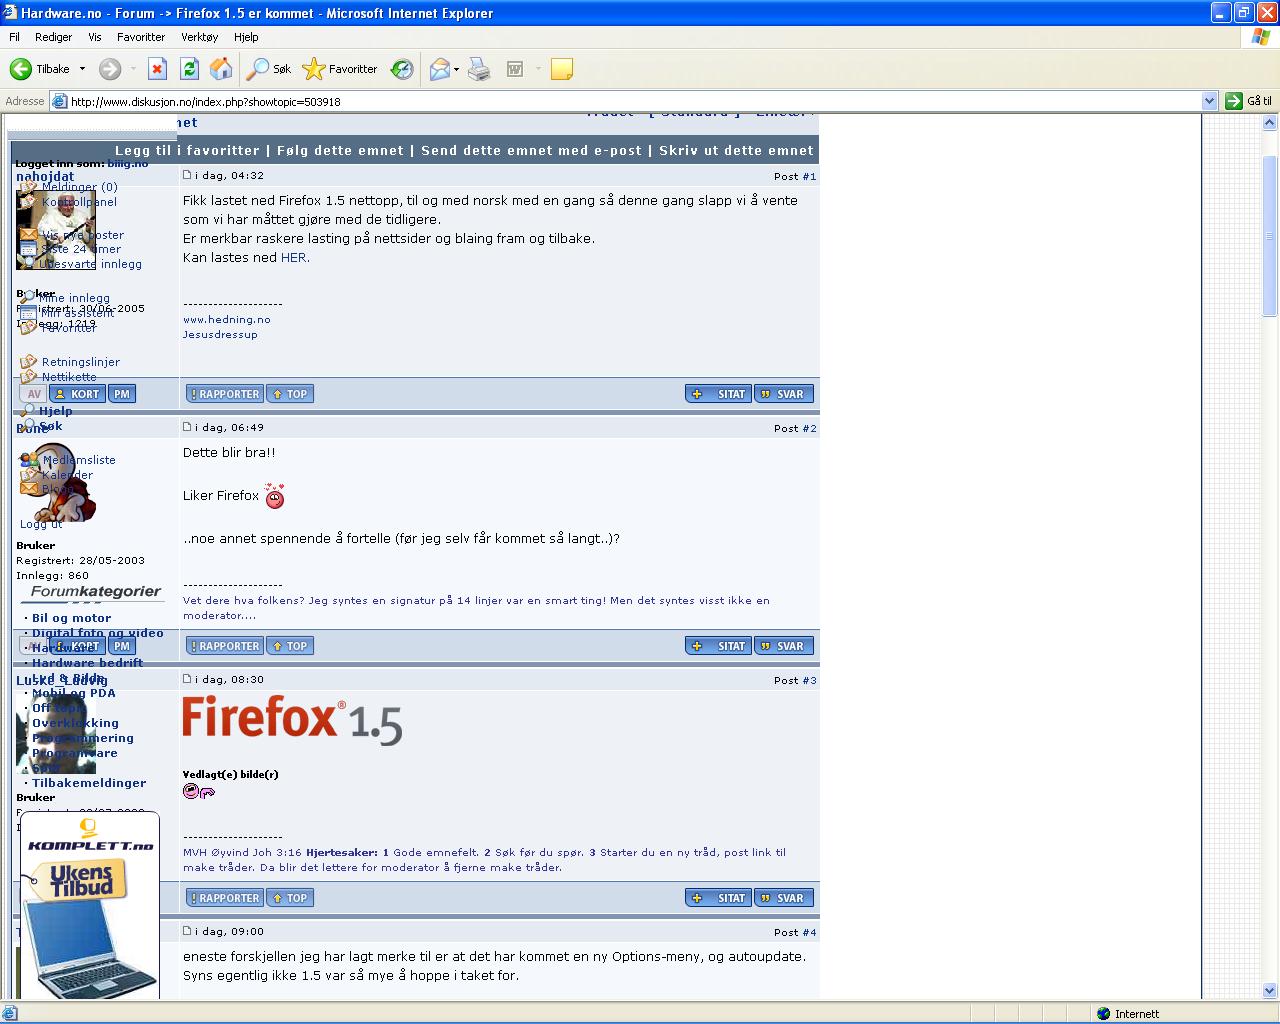This screenshot has height=1024, width=1280.
Task: Open attached image thumbnail in post #3
Action: 199,792
